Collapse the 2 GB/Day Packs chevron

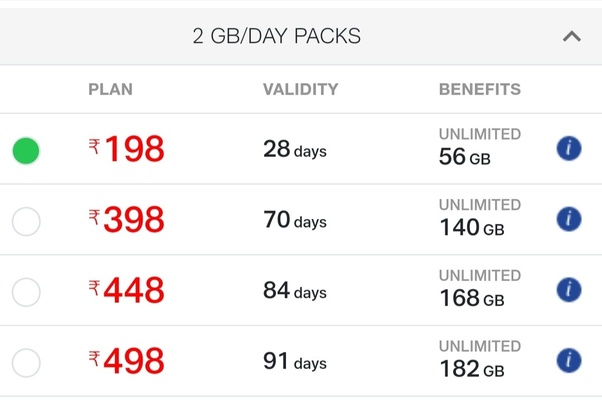pos(571,36)
